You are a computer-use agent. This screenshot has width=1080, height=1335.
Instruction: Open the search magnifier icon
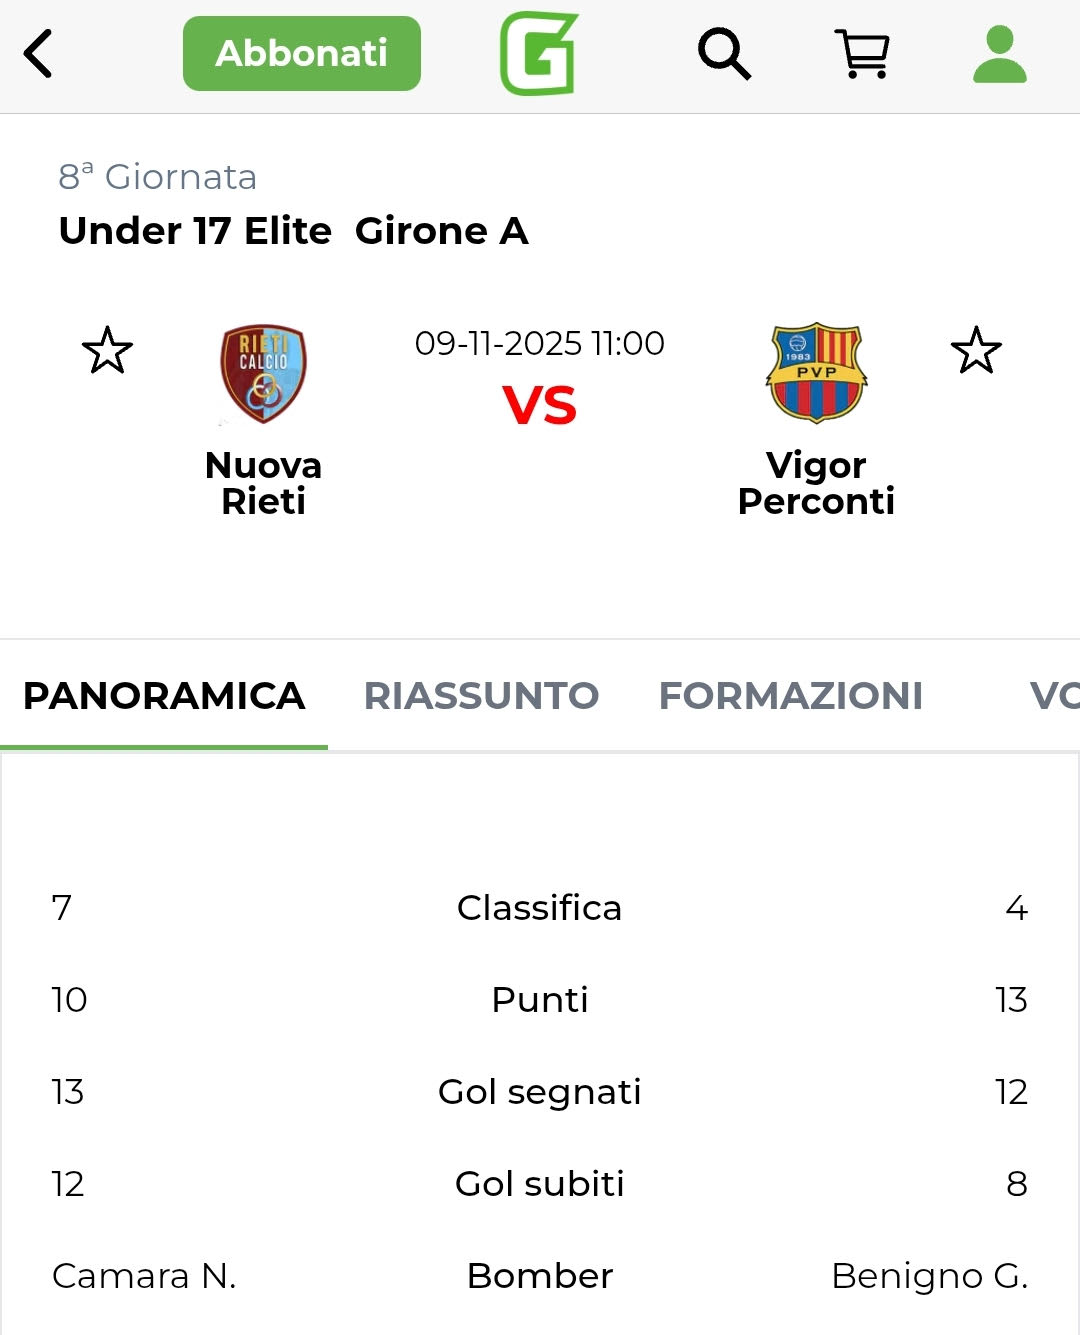pos(724,54)
